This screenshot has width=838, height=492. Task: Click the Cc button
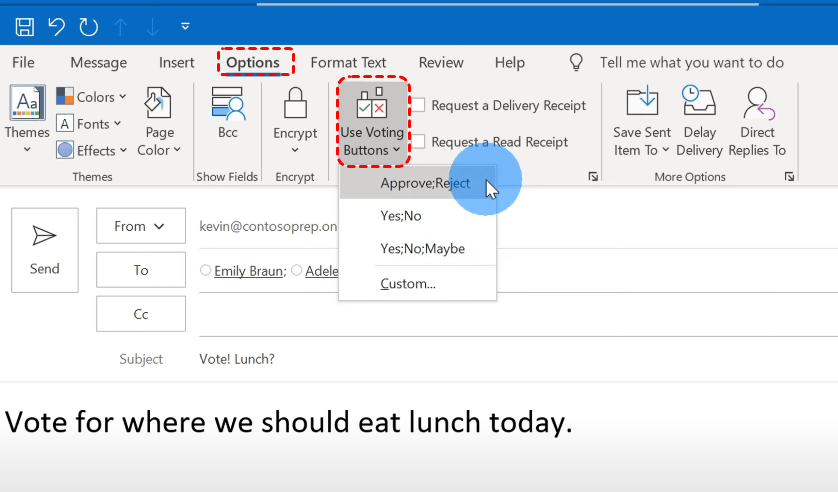coord(141,314)
